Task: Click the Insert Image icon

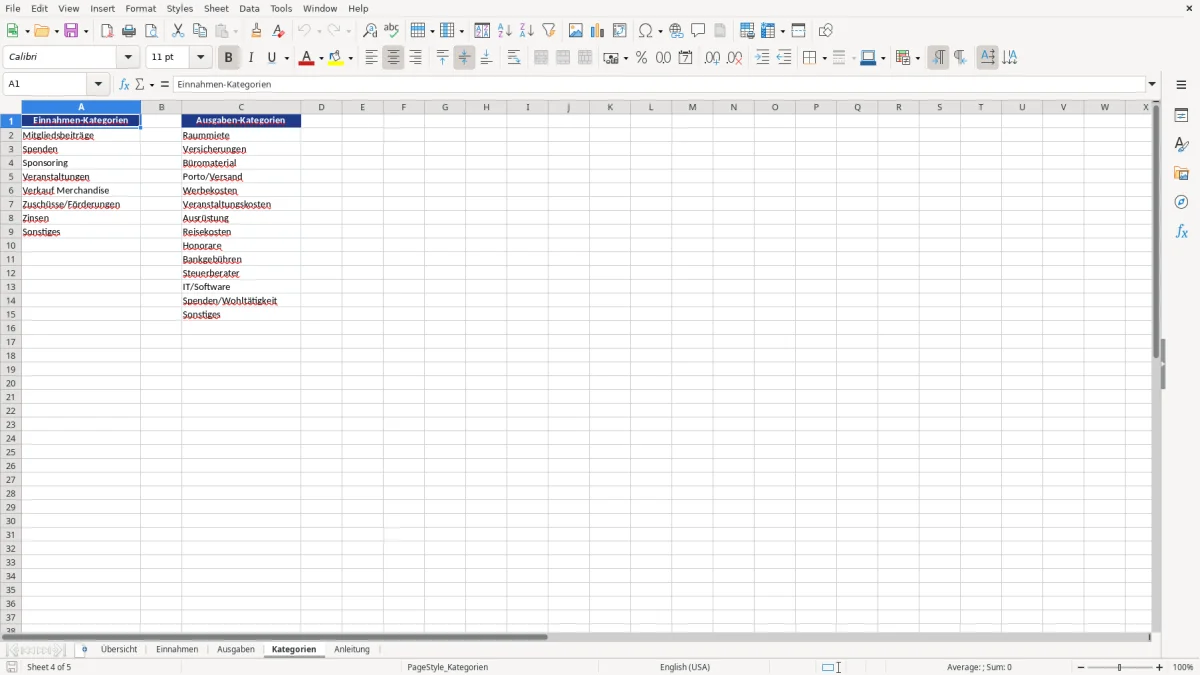Action: tap(575, 31)
